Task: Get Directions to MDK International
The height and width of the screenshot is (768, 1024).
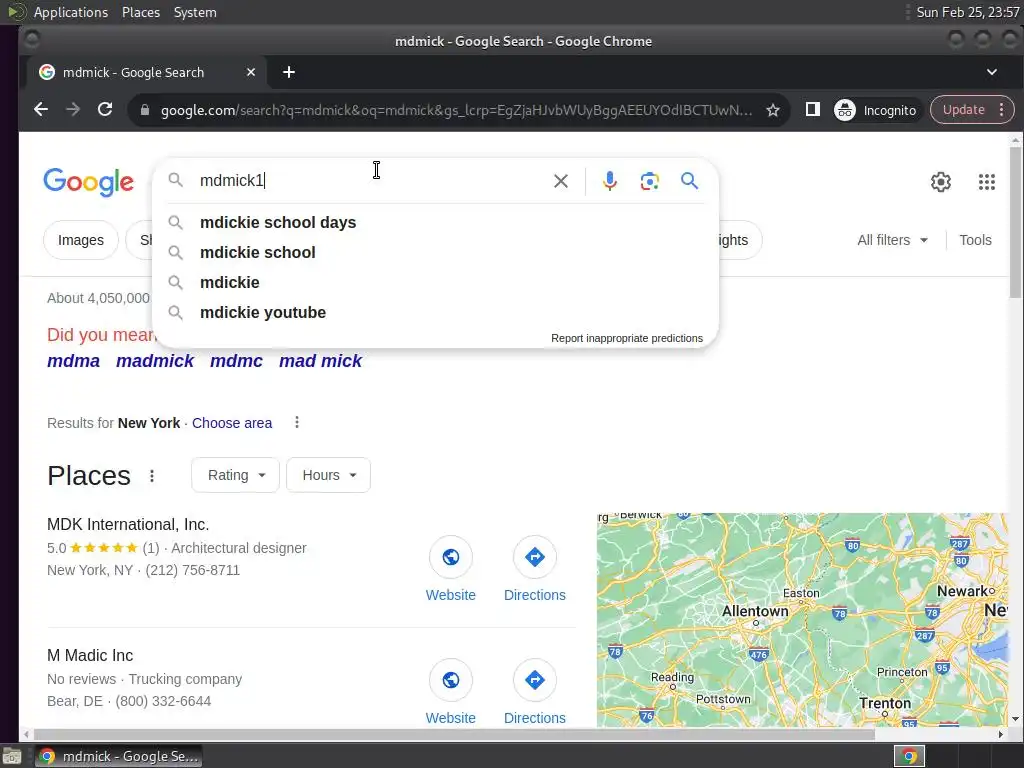Action: [534, 569]
